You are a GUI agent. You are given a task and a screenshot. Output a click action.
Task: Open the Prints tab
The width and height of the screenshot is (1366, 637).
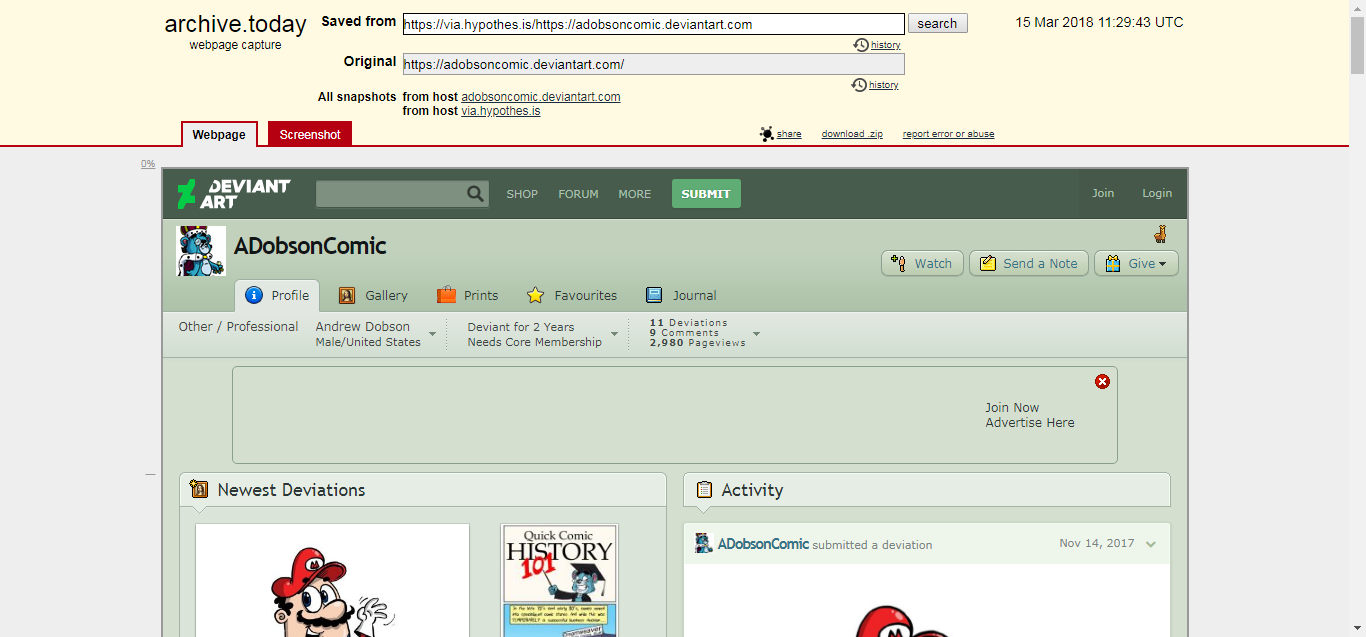[x=467, y=295]
